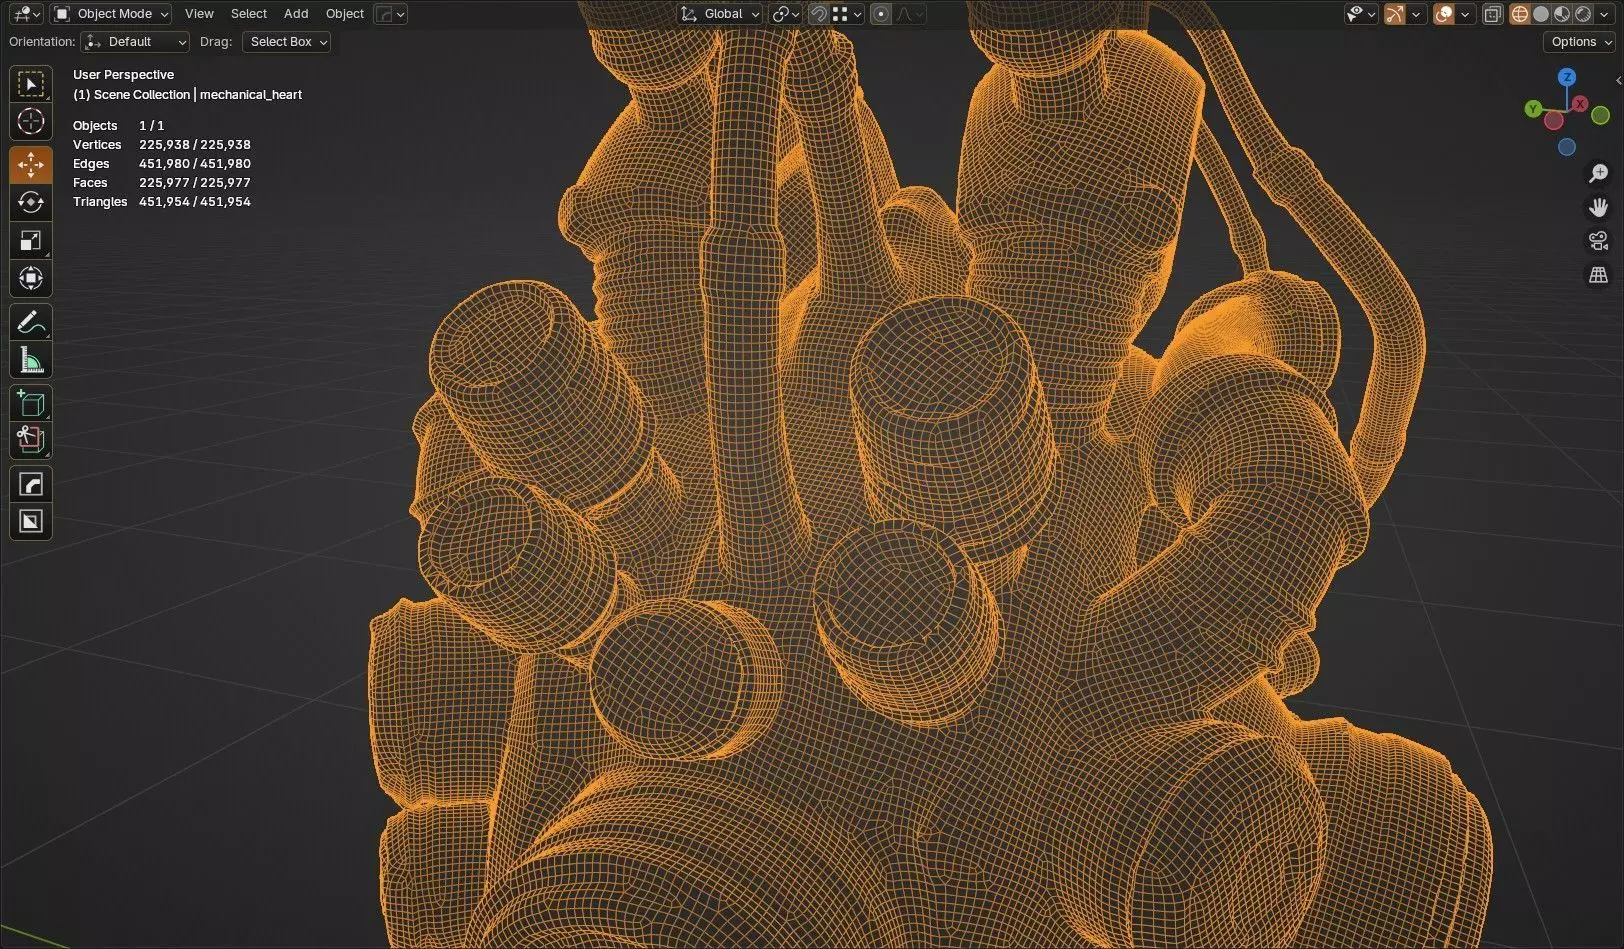Activate the Transform tool
Viewport: 1624px width, 949px height.
(31, 279)
